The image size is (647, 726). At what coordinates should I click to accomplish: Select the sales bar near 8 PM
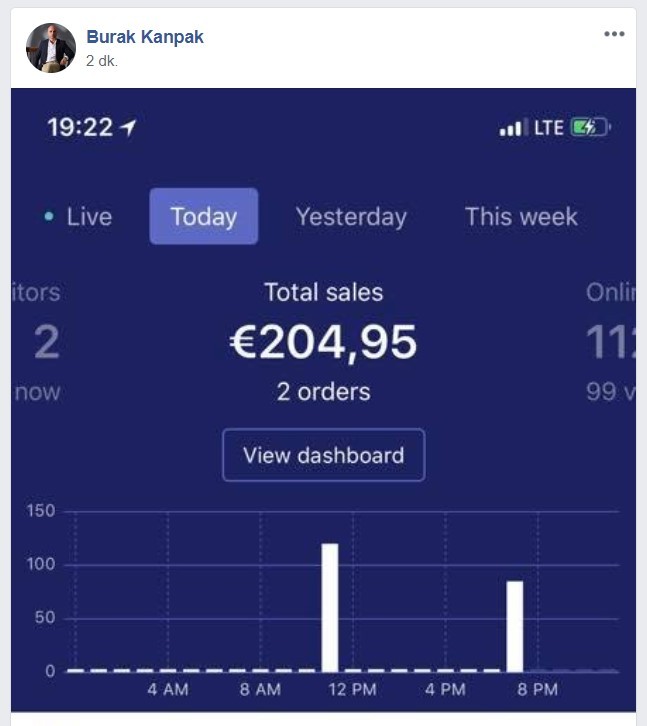click(x=515, y=626)
